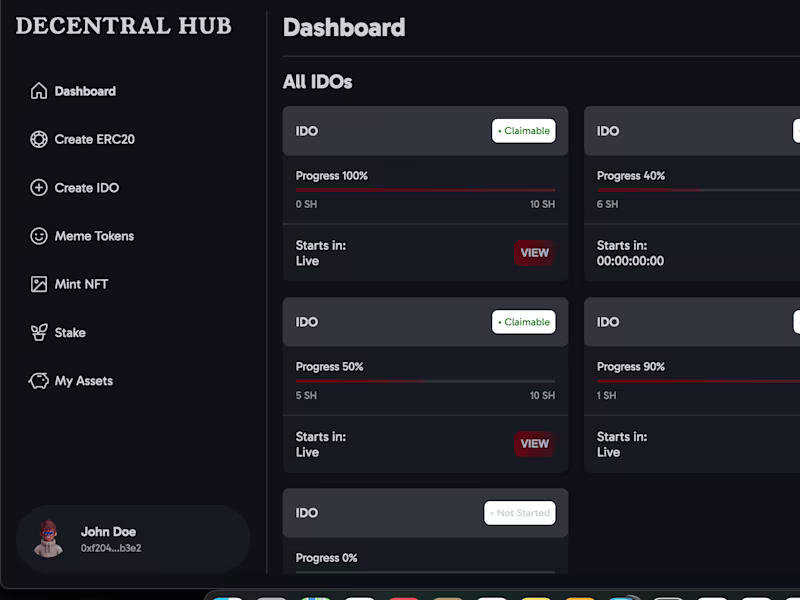The width and height of the screenshot is (800, 600).
Task: Click the Mint NFT image icon
Action: 39,284
